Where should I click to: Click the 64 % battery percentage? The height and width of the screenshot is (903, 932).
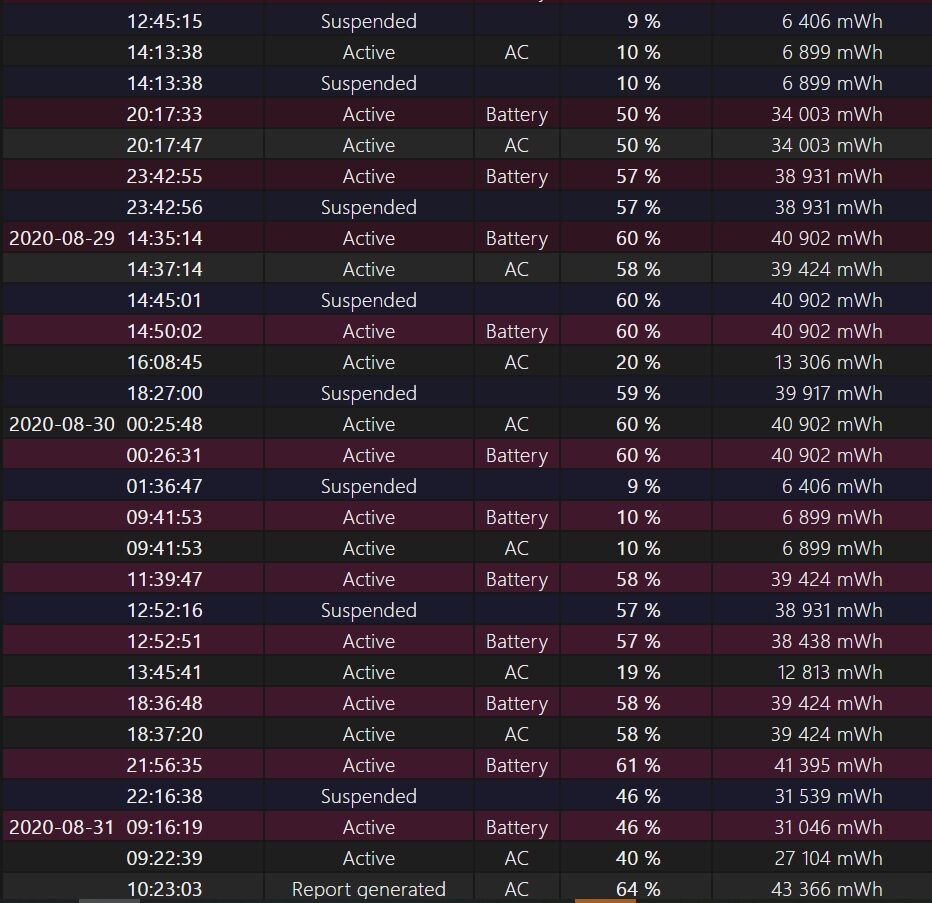638,889
